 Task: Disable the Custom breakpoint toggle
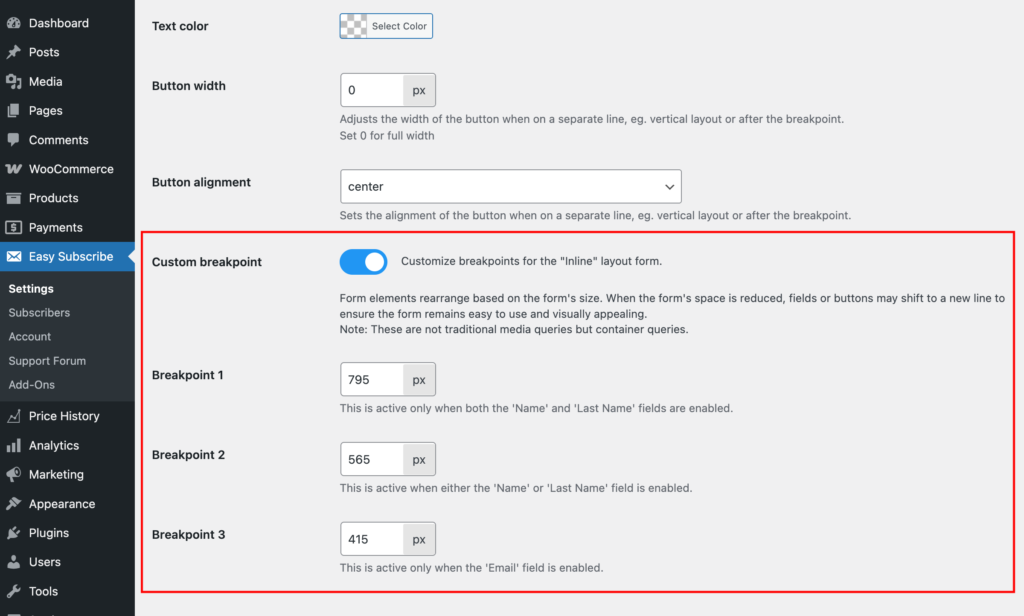(363, 262)
